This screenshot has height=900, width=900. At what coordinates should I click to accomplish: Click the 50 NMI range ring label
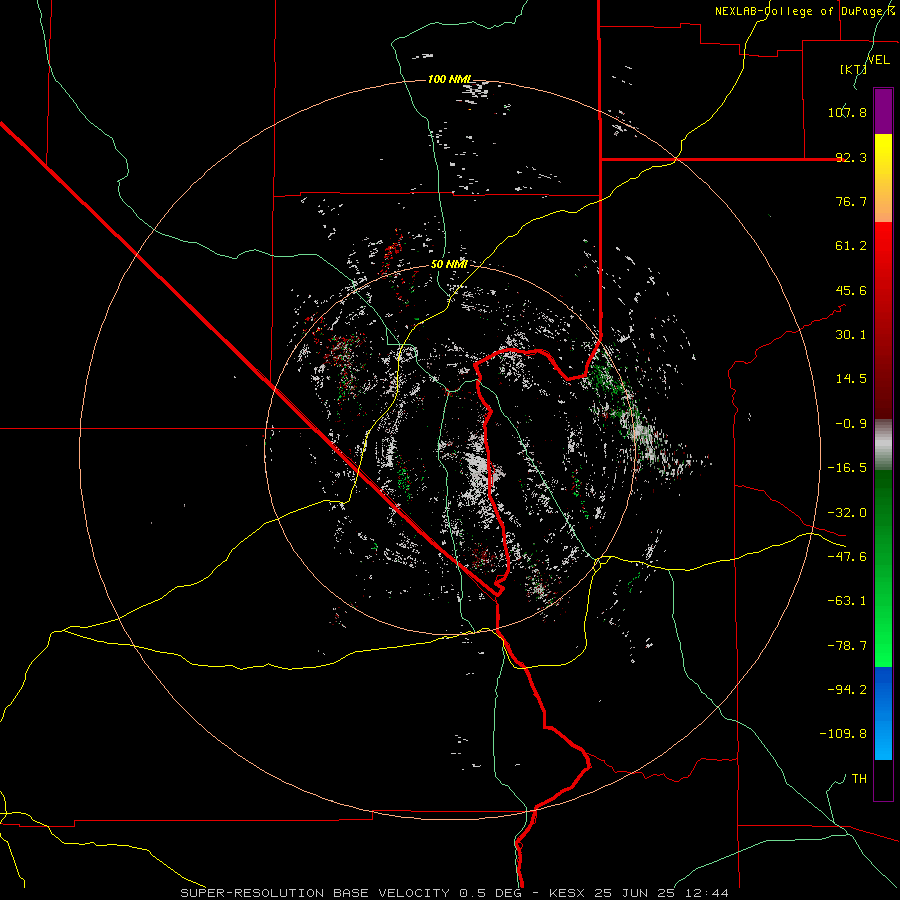point(449,264)
